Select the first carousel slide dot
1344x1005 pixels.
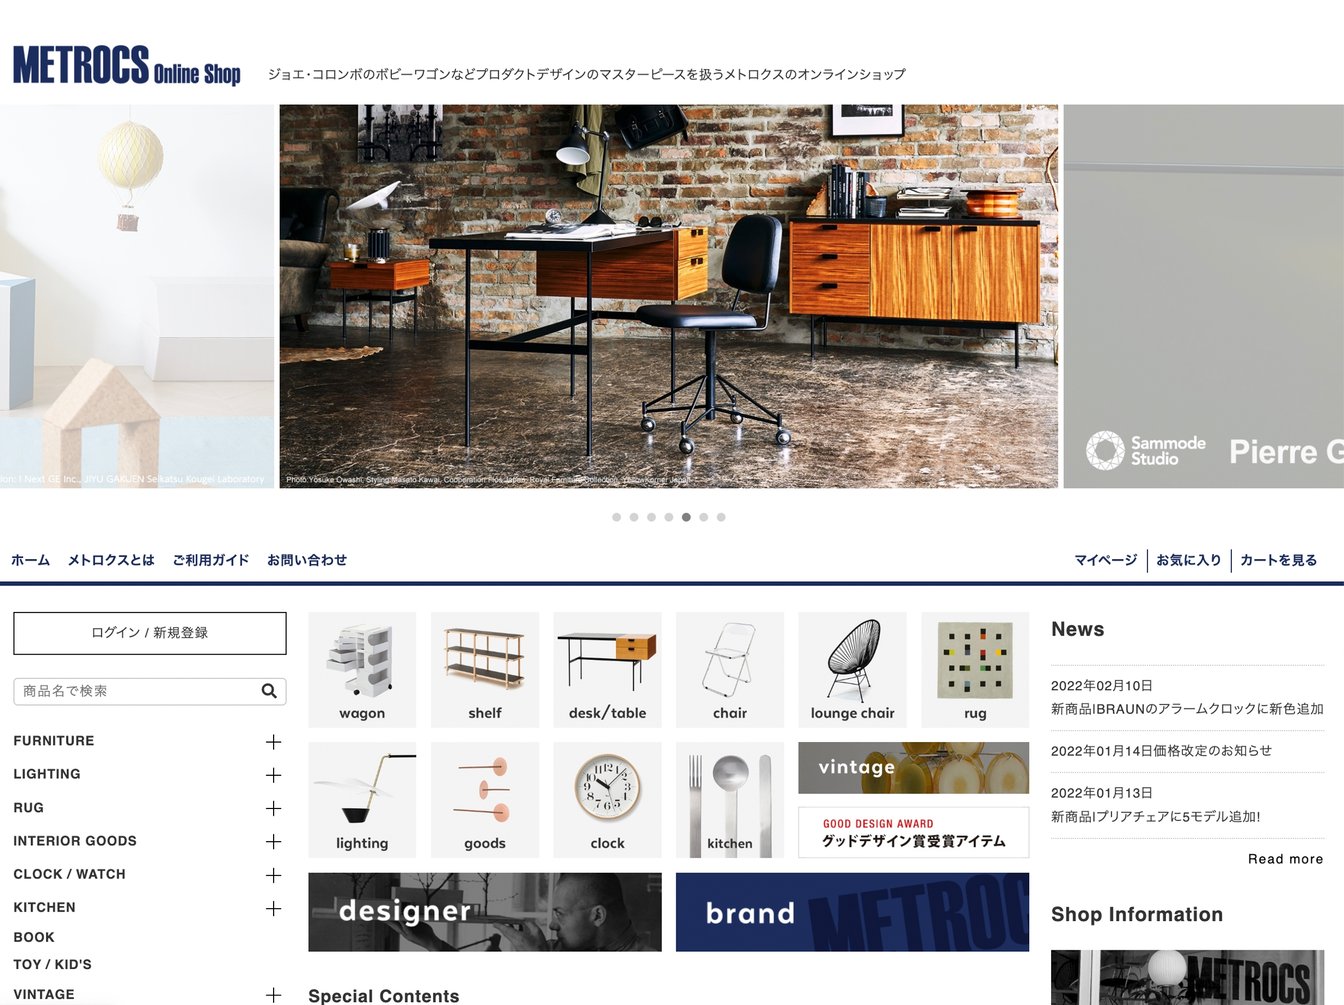click(616, 517)
